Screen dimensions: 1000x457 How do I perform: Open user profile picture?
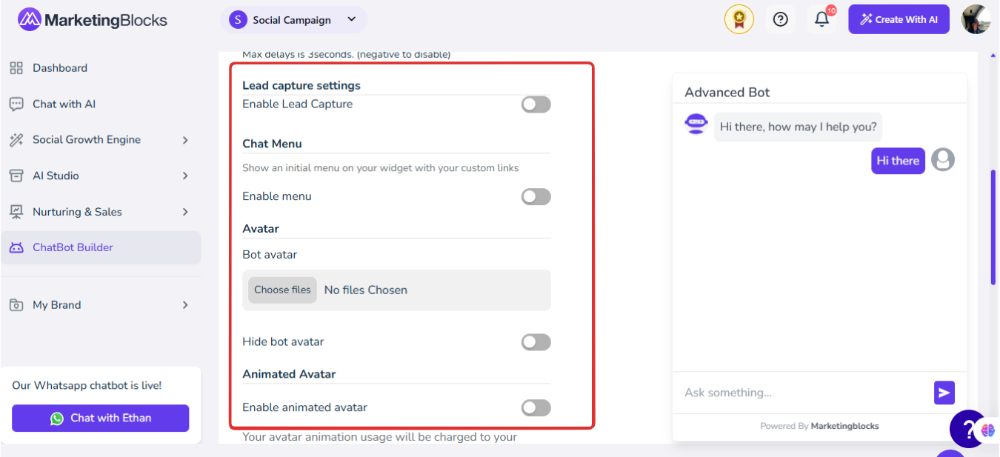(976, 19)
